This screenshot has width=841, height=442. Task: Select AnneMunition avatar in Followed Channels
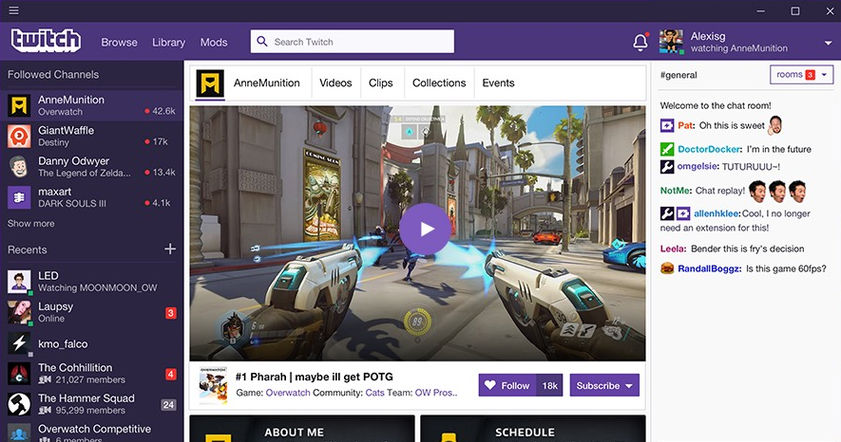(19, 106)
